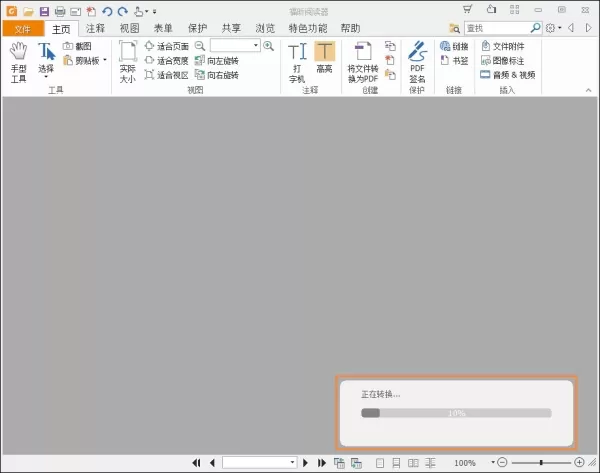Image resolution: width=600 pixels, height=473 pixels.
Task: Switch to the Comment (注释) tab
Action: coord(95,28)
